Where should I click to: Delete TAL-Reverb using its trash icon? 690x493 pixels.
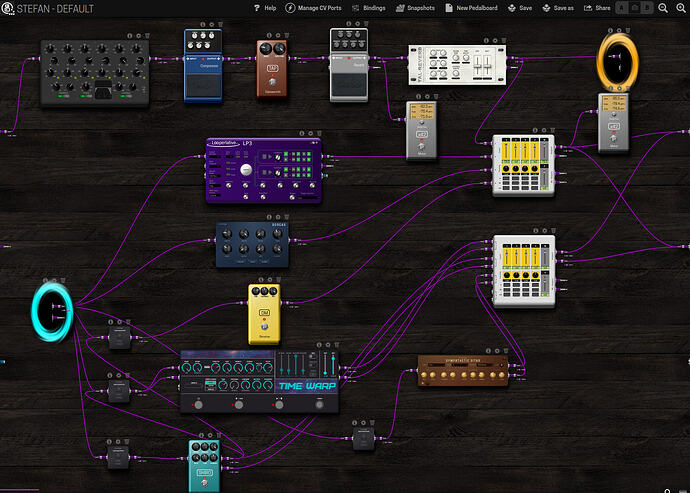click(504, 40)
